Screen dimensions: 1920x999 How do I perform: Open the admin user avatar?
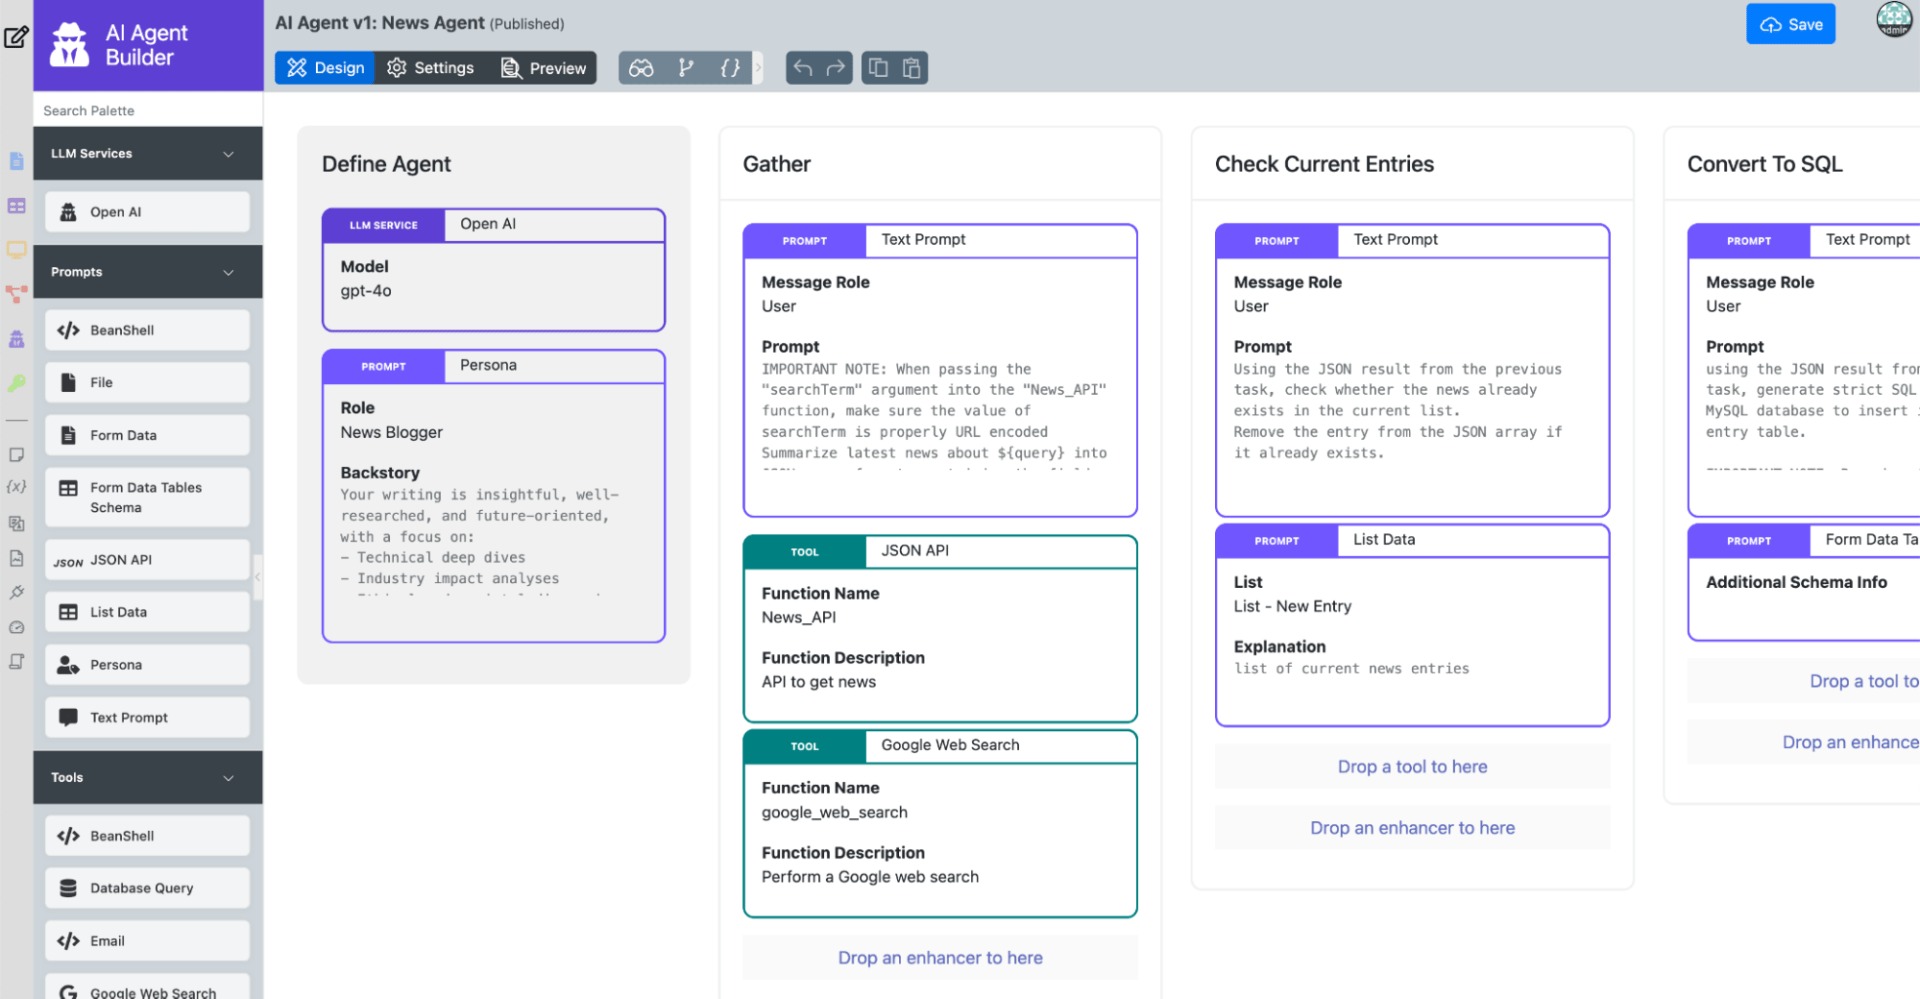click(1893, 20)
